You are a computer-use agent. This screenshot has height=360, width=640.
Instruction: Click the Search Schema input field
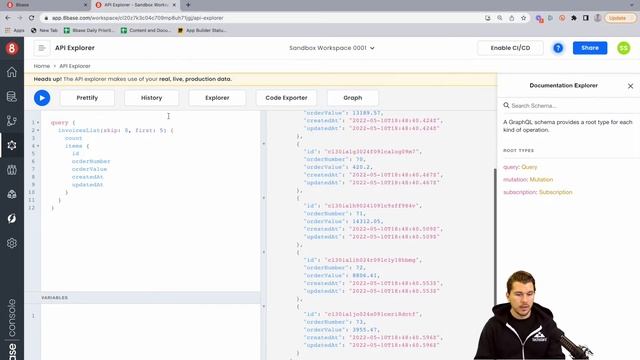click(569, 106)
